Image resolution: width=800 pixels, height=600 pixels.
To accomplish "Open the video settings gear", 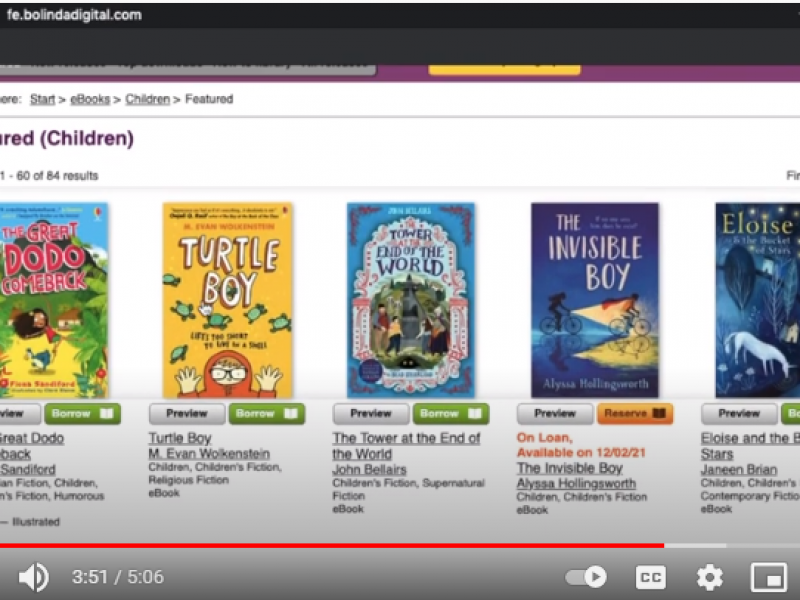I will [710, 577].
